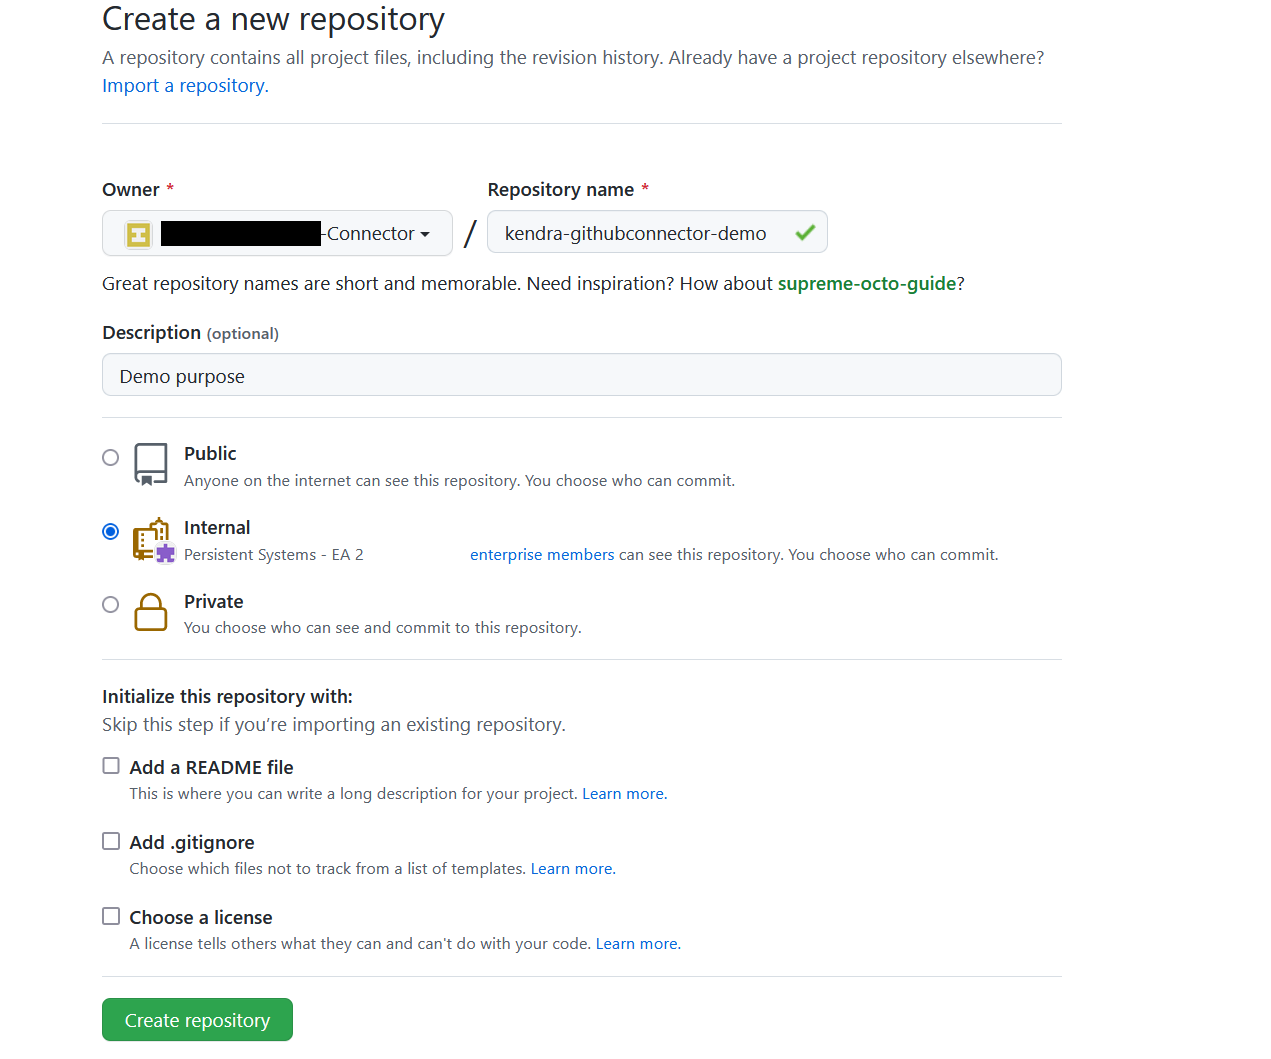This screenshot has height=1059, width=1271.
Task: Select the Private visibility radio button
Action: pos(111,604)
